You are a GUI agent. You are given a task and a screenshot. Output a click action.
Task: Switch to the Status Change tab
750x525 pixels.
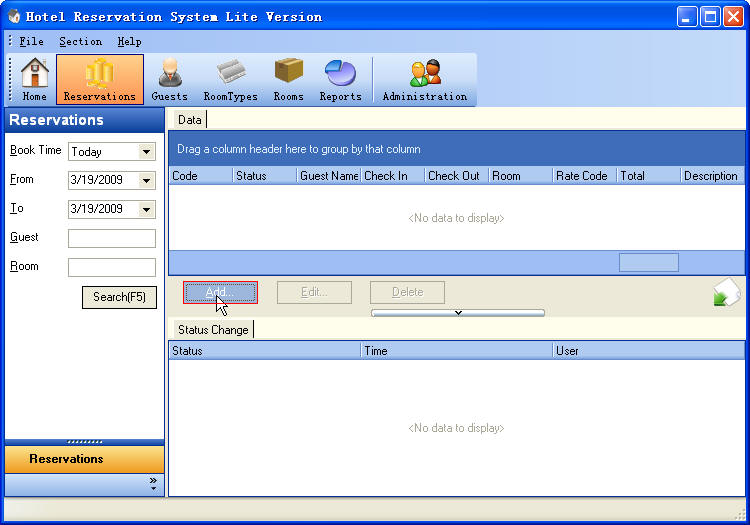[212, 330]
